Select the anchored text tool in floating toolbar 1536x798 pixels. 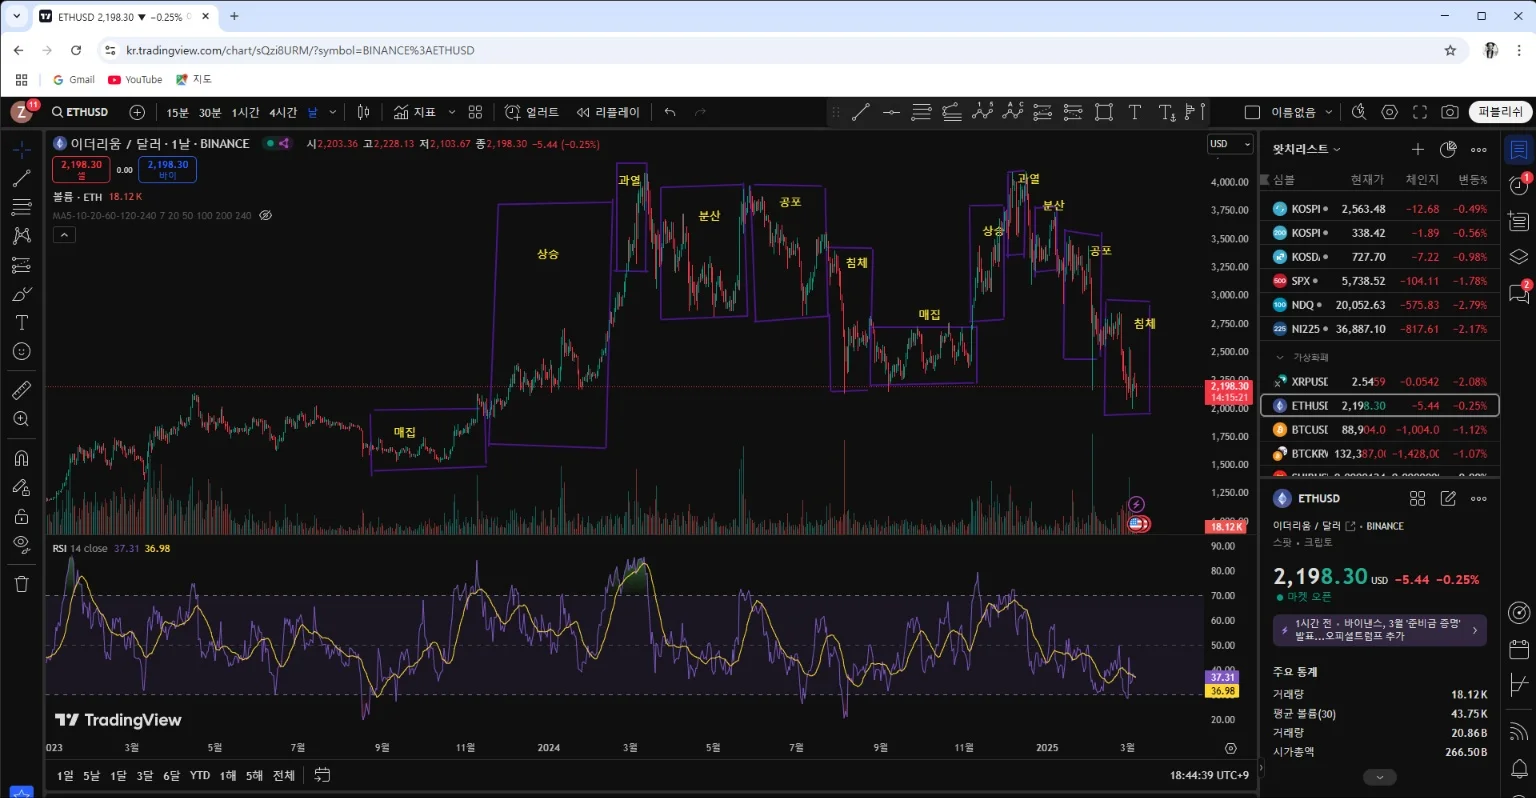1166,112
